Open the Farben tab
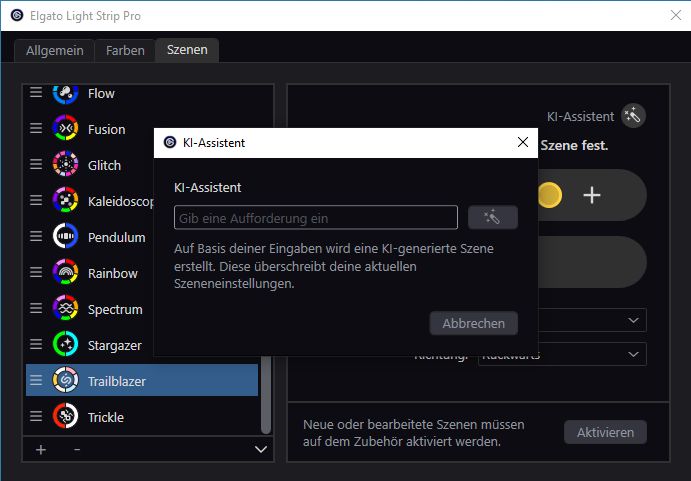Image resolution: width=691 pixels, height=481 pixels. [x=125, y=50]
